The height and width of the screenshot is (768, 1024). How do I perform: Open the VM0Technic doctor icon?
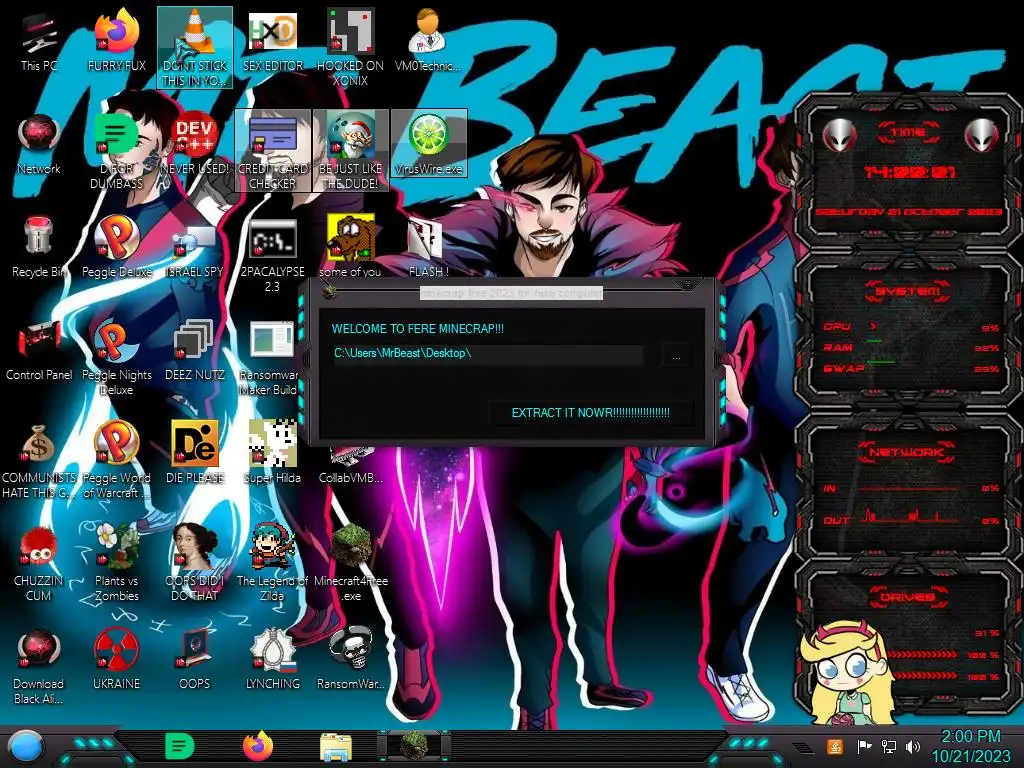[x=428, y=42]
